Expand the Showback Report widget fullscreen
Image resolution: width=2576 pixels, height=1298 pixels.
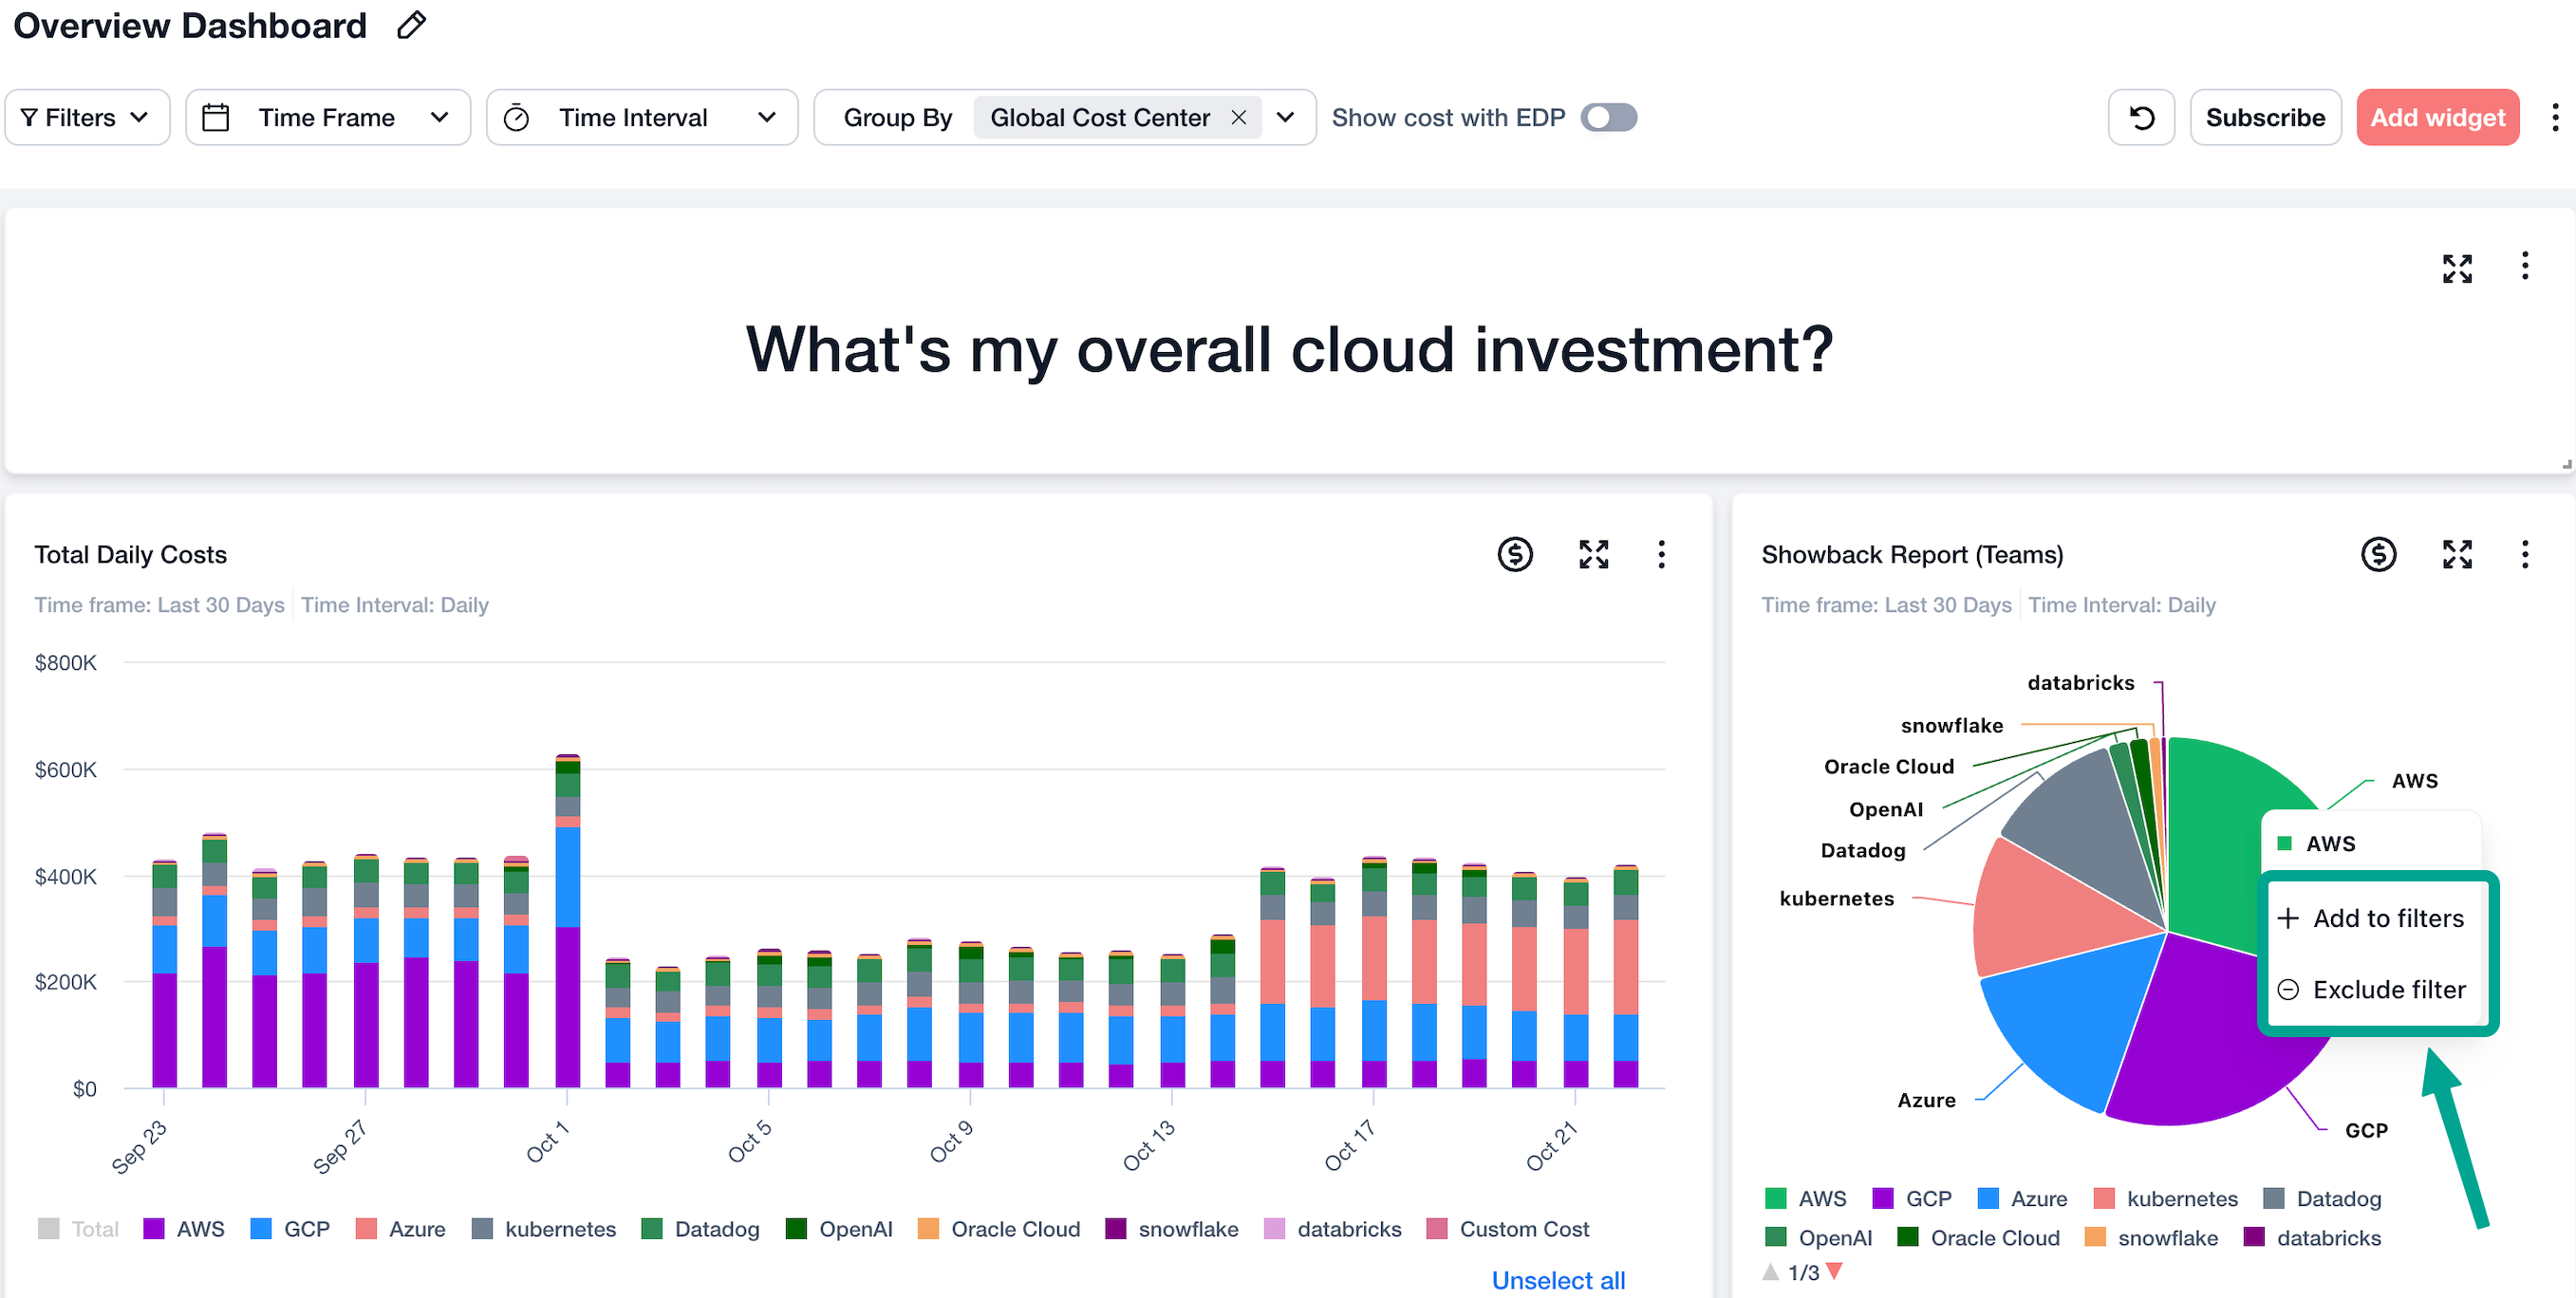pos(2456,554)
